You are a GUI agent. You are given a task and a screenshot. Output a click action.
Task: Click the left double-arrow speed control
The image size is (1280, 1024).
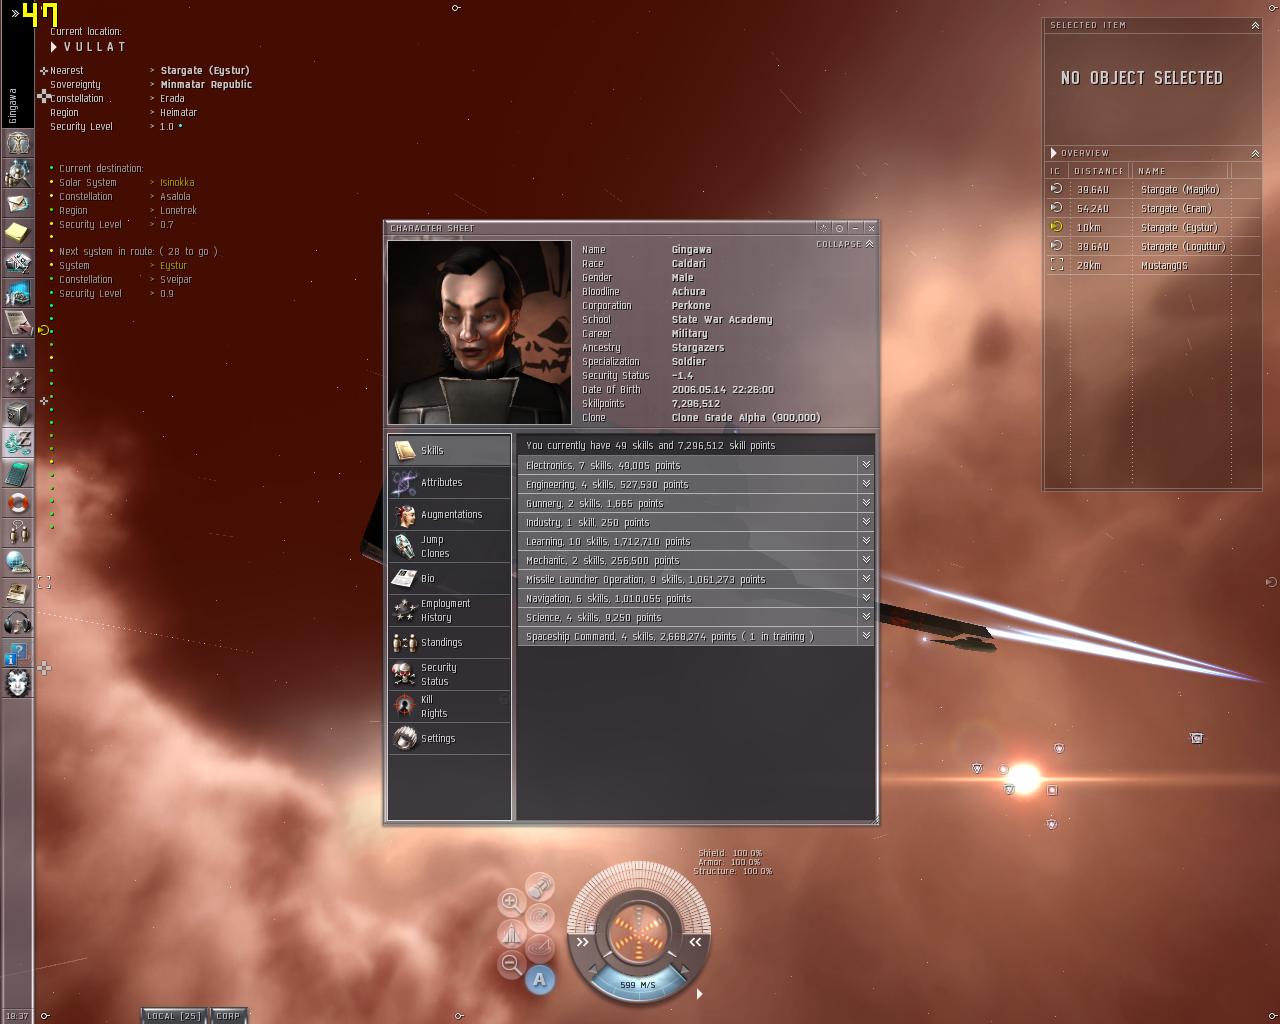582,942
